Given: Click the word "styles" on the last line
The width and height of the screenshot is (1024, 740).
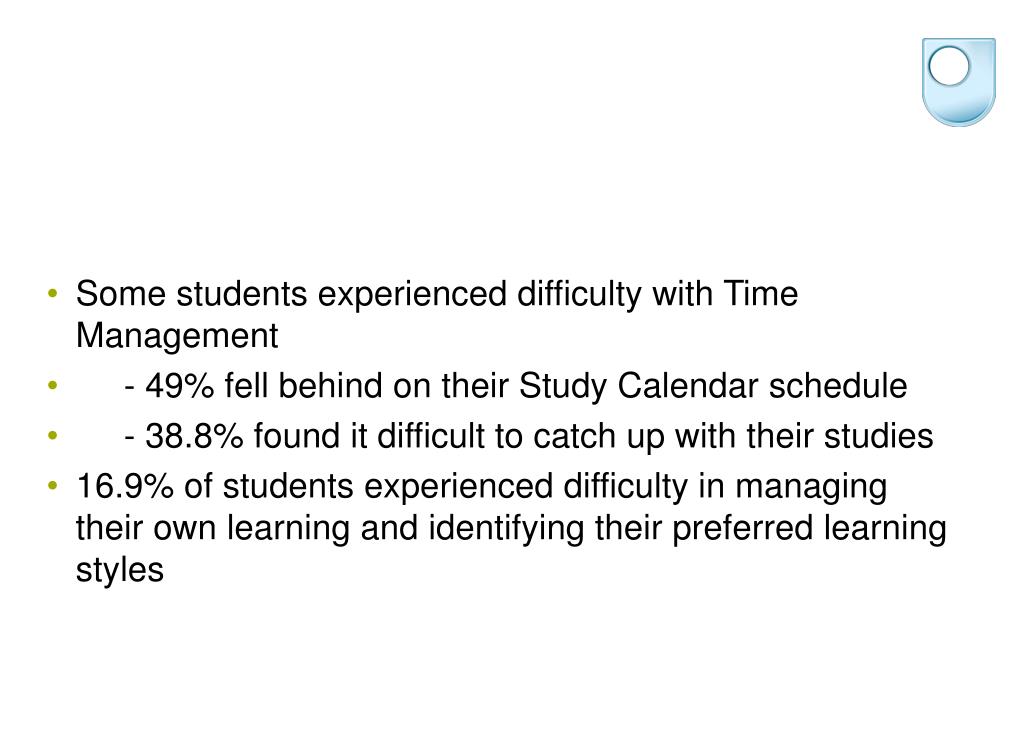Looking at the screenshot, I should (120, 570).
